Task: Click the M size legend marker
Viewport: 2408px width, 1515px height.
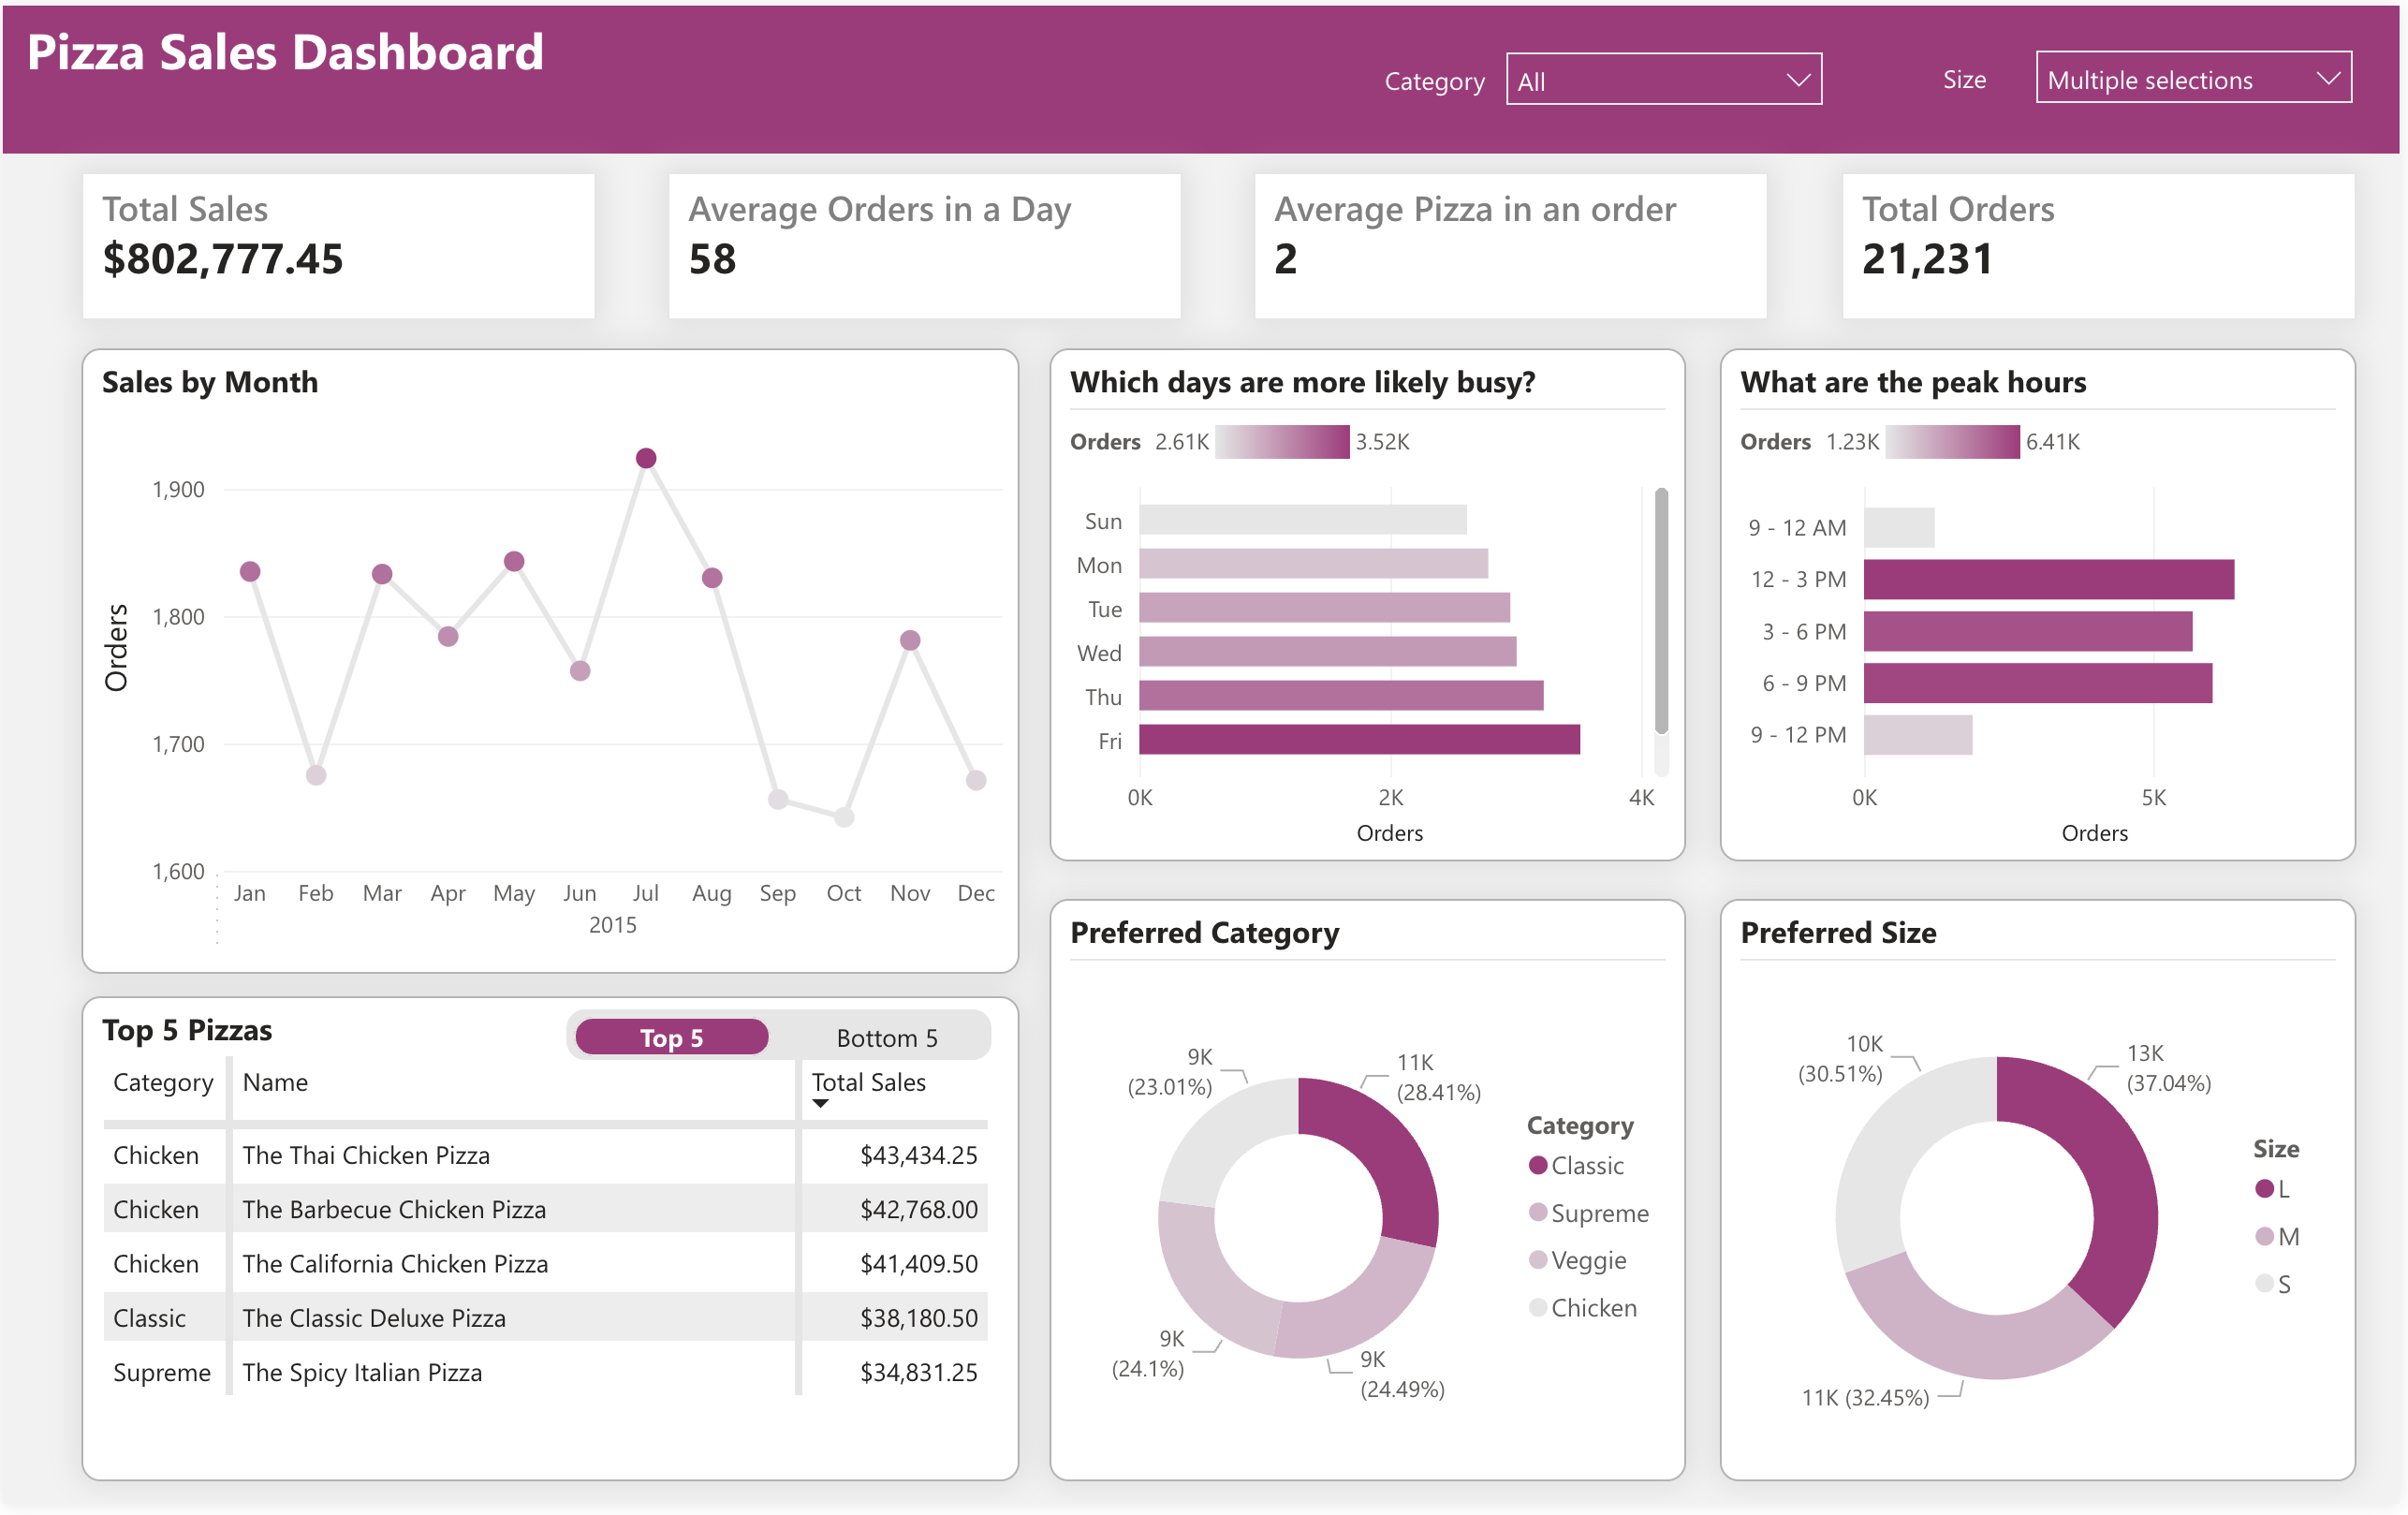Action: coord(2264,1236)
